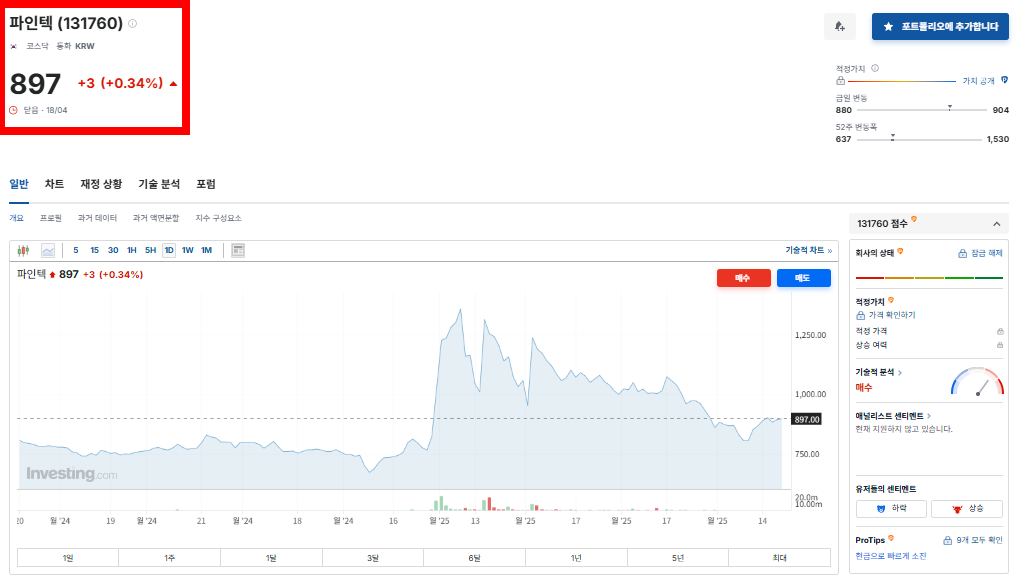The width and height of the screenshot is (1024, 575).
Task: Click the red 매수 button
Action: (743, 278)
